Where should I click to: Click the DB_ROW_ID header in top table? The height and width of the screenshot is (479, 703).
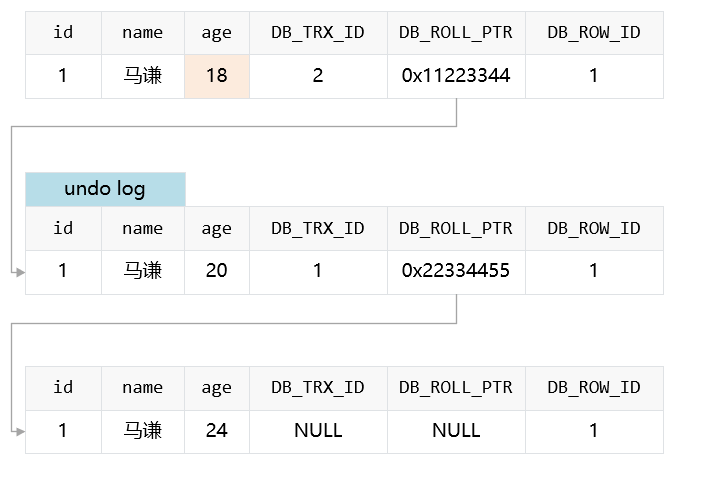pos(594,33)
